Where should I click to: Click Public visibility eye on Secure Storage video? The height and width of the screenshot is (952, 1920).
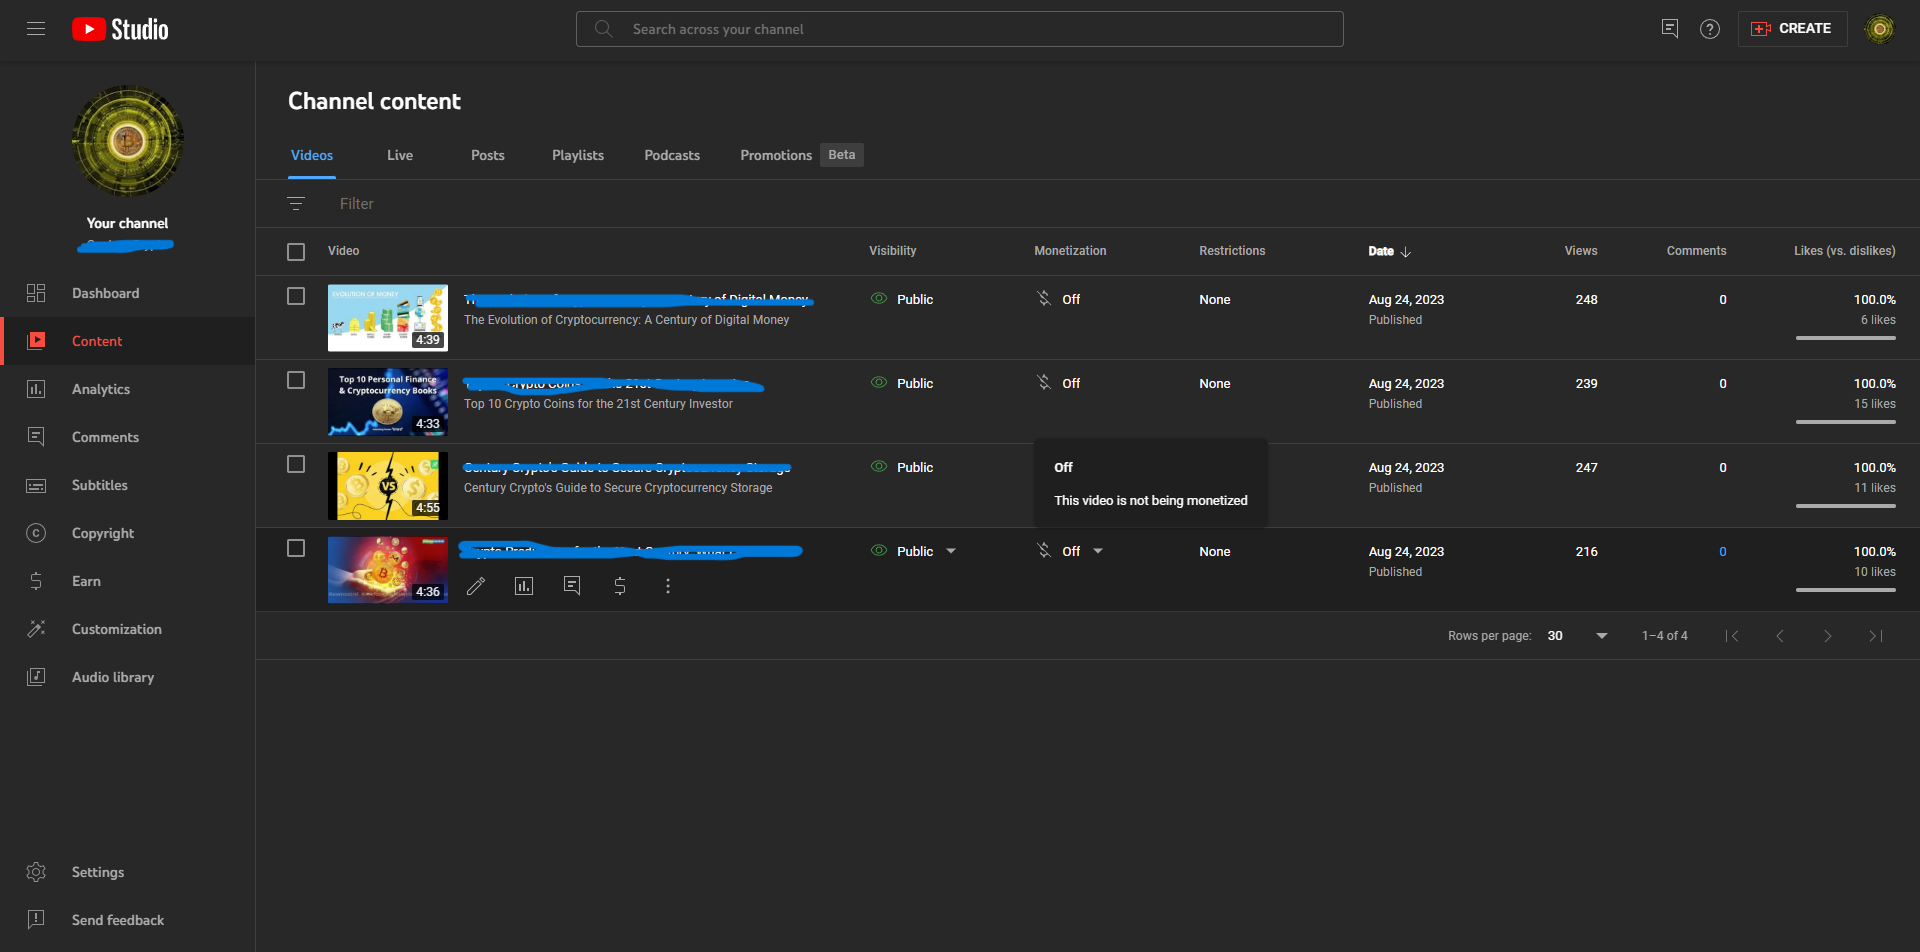click(x=879, y=467)
